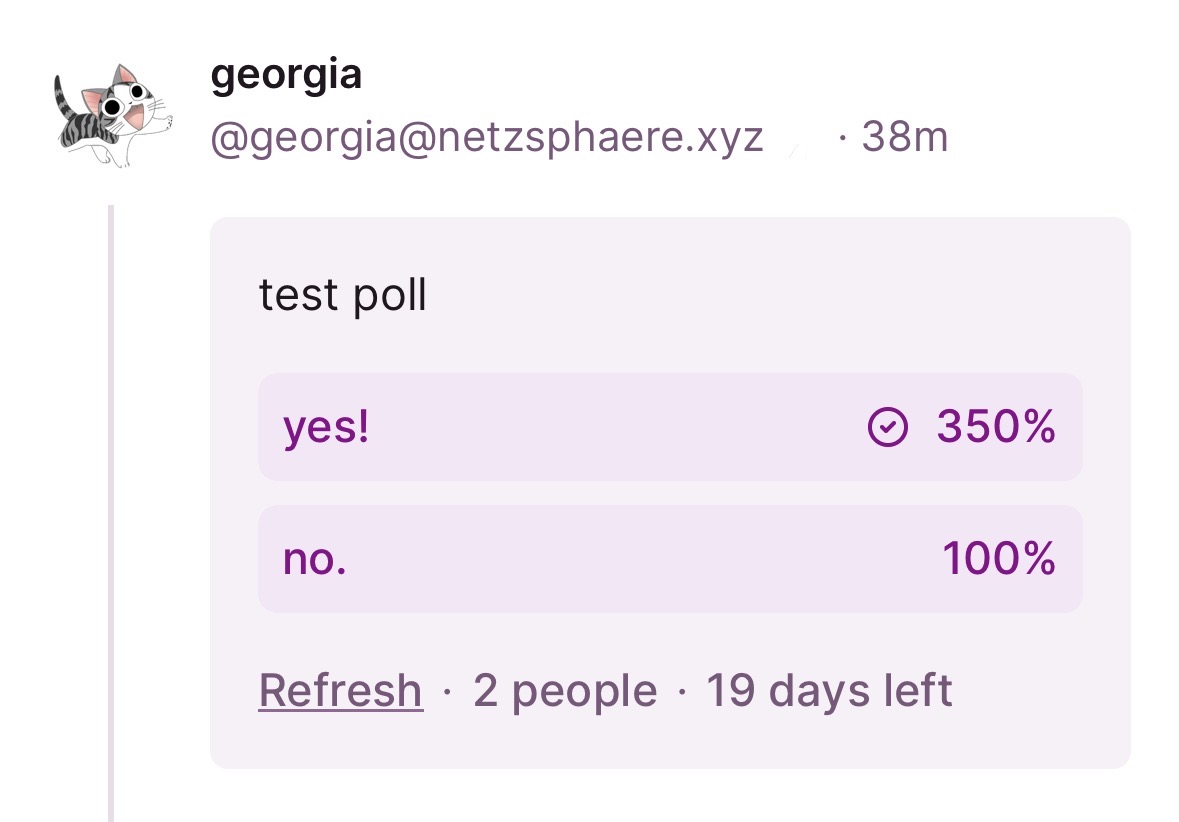The height and width of the screenshot is (822, 1179).
Task: Click georgia's cat avatar picture
Action: (x=112, y=115)
